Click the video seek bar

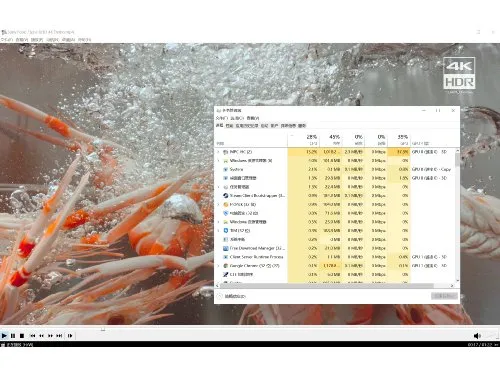coord(250,329)
